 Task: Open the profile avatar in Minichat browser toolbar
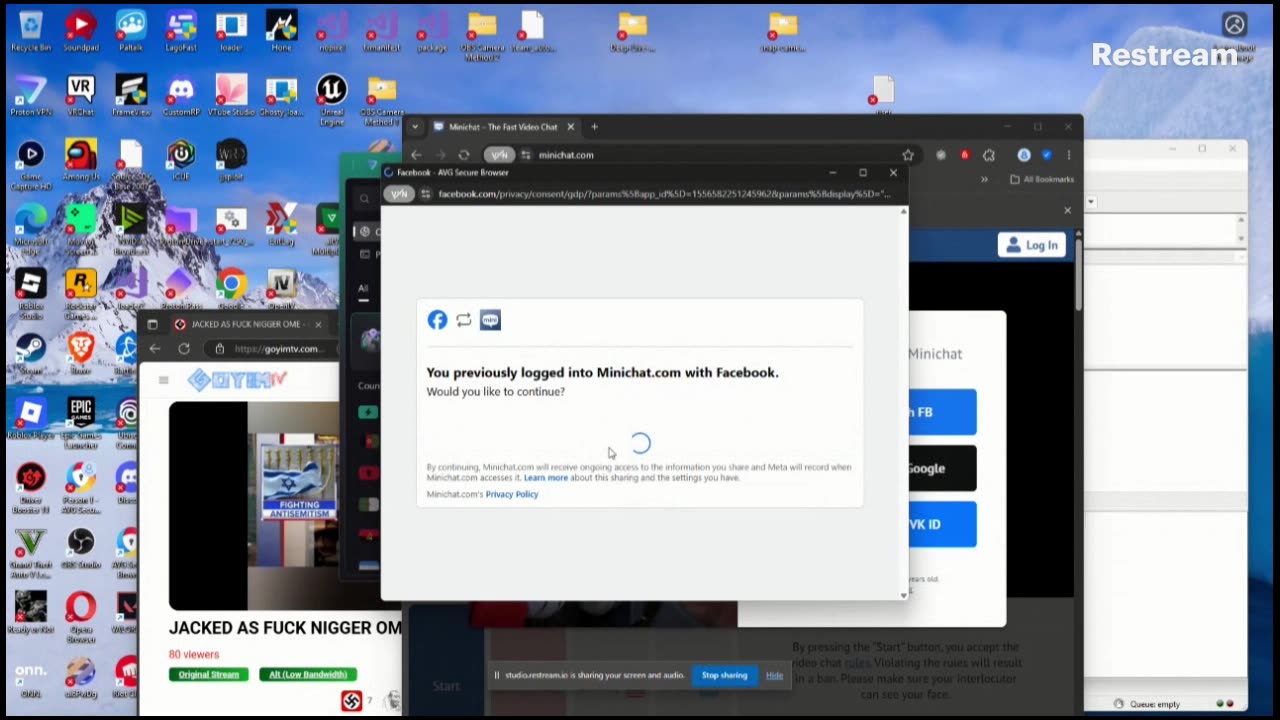(1024, 155)
